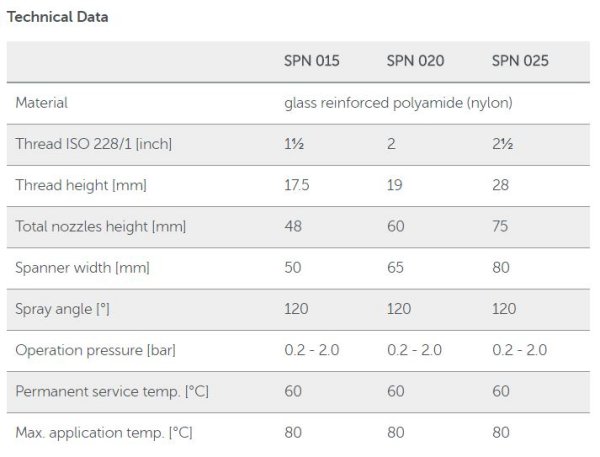This screenshot has width=600, height=457.
Task: Select the 75 total nozzles height value
Action: [500, 226]
